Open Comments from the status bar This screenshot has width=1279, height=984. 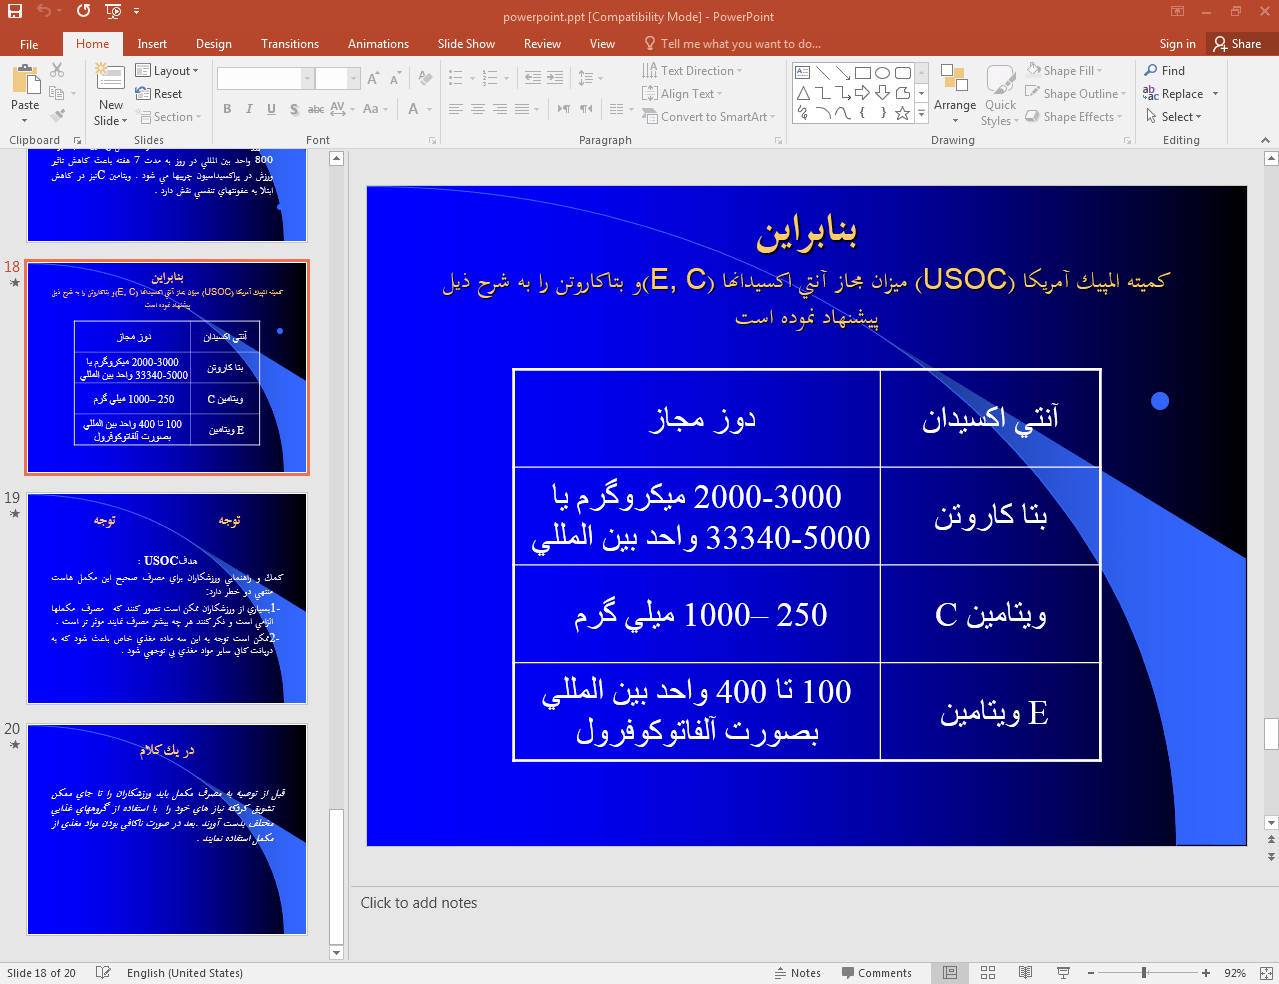877,973
